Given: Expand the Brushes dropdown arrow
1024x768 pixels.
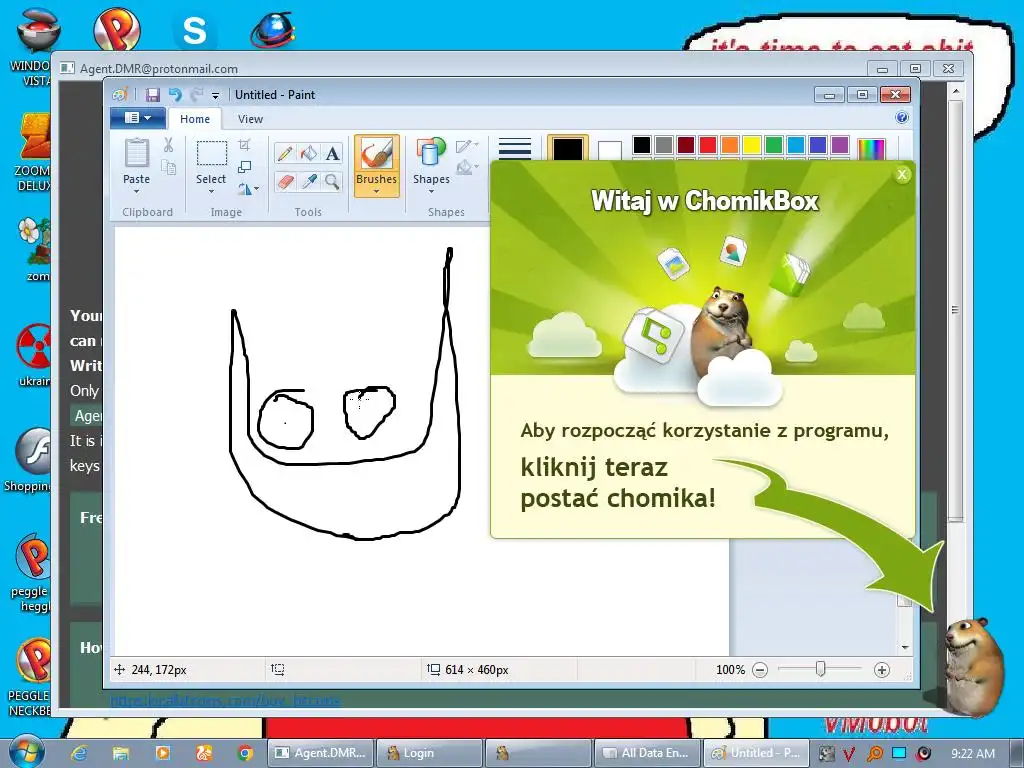Looking at the screenshot, I should 377,192.
